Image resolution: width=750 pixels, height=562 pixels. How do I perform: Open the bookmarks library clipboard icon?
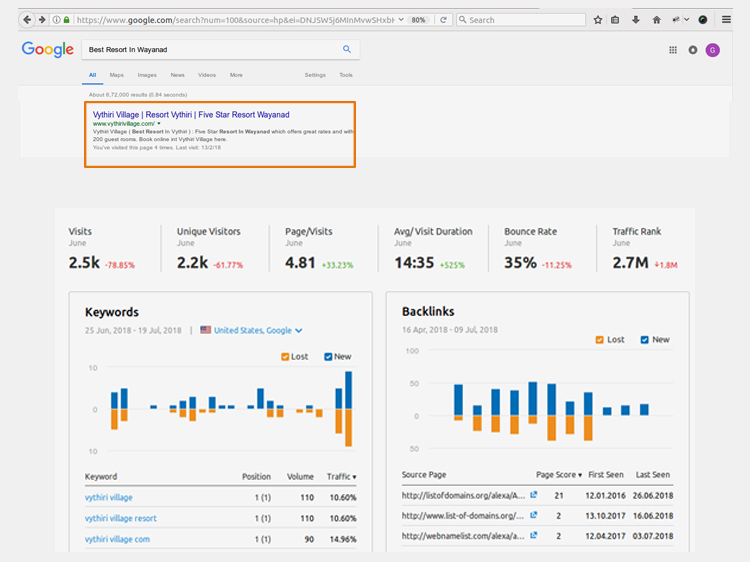click(x=615, y=20)
